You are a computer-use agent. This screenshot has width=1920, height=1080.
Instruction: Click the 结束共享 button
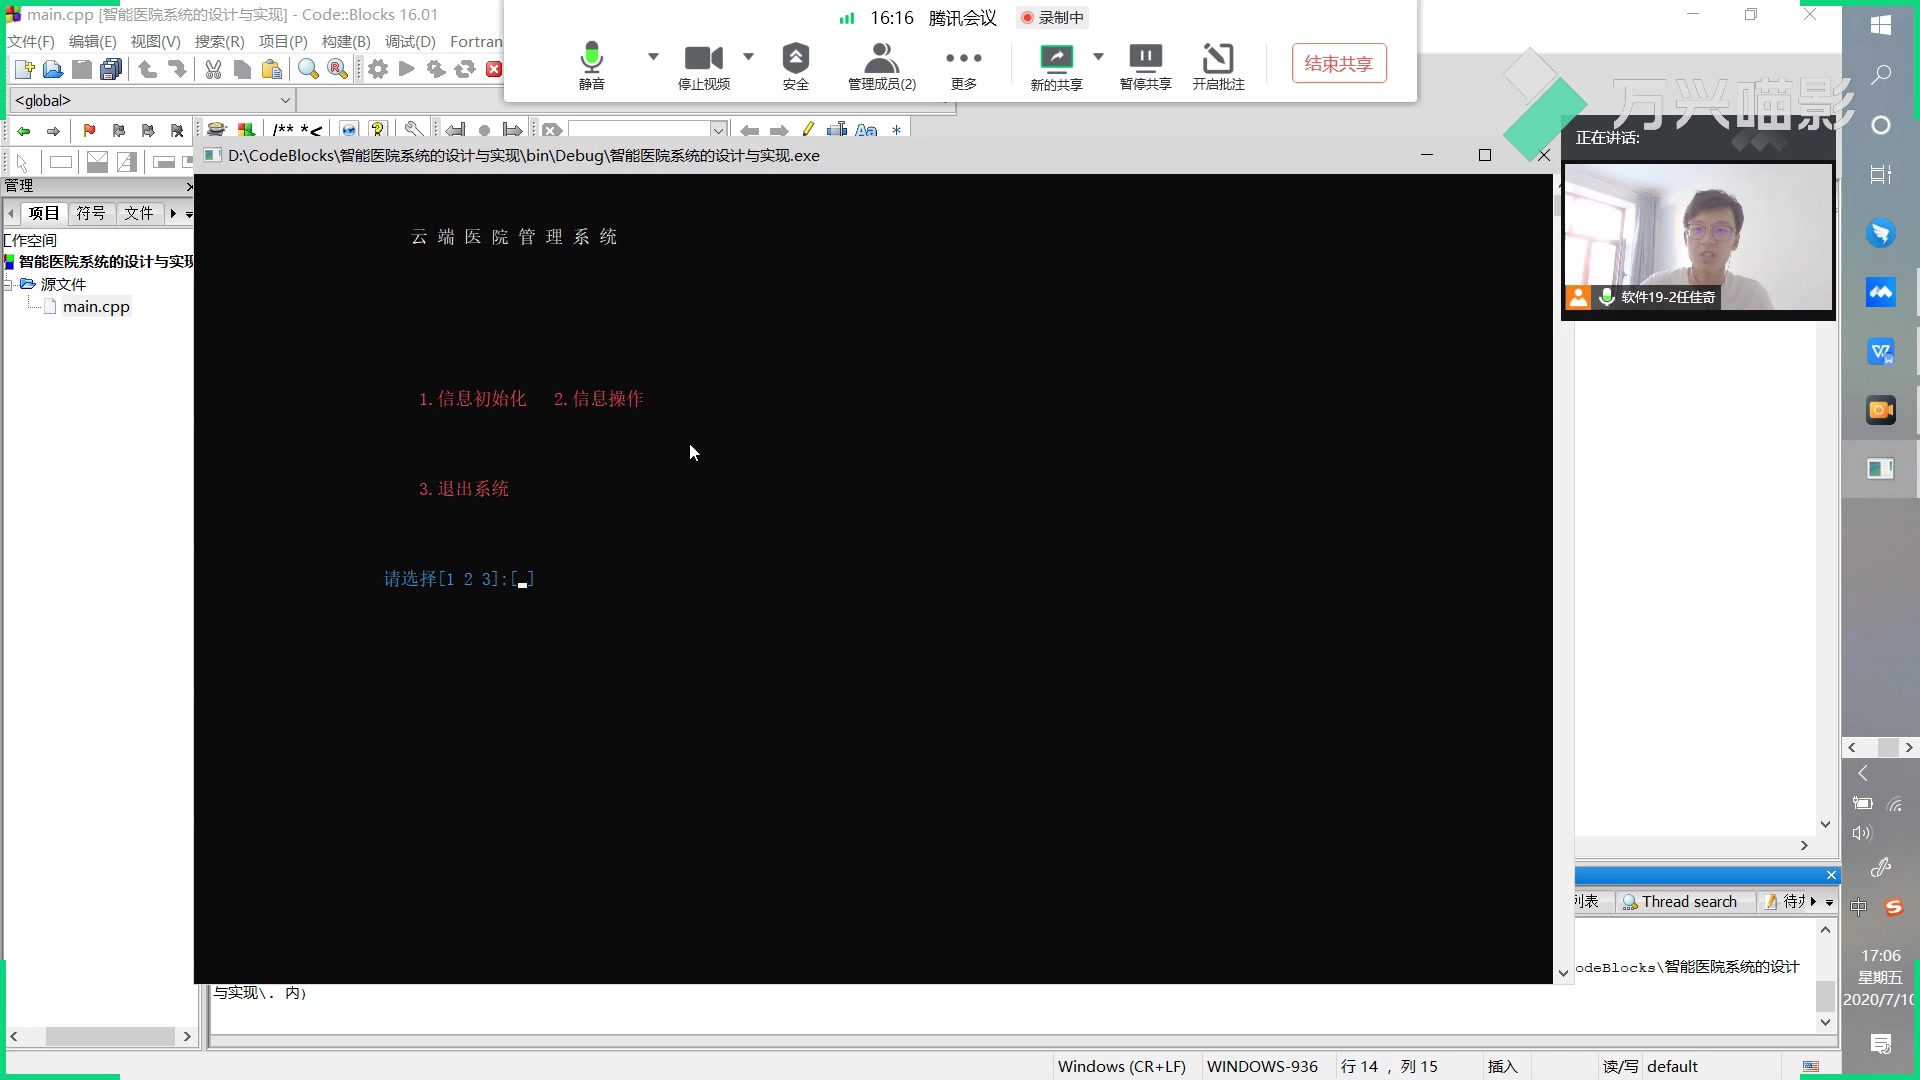pyautogui.click(x=1338, y=63)
